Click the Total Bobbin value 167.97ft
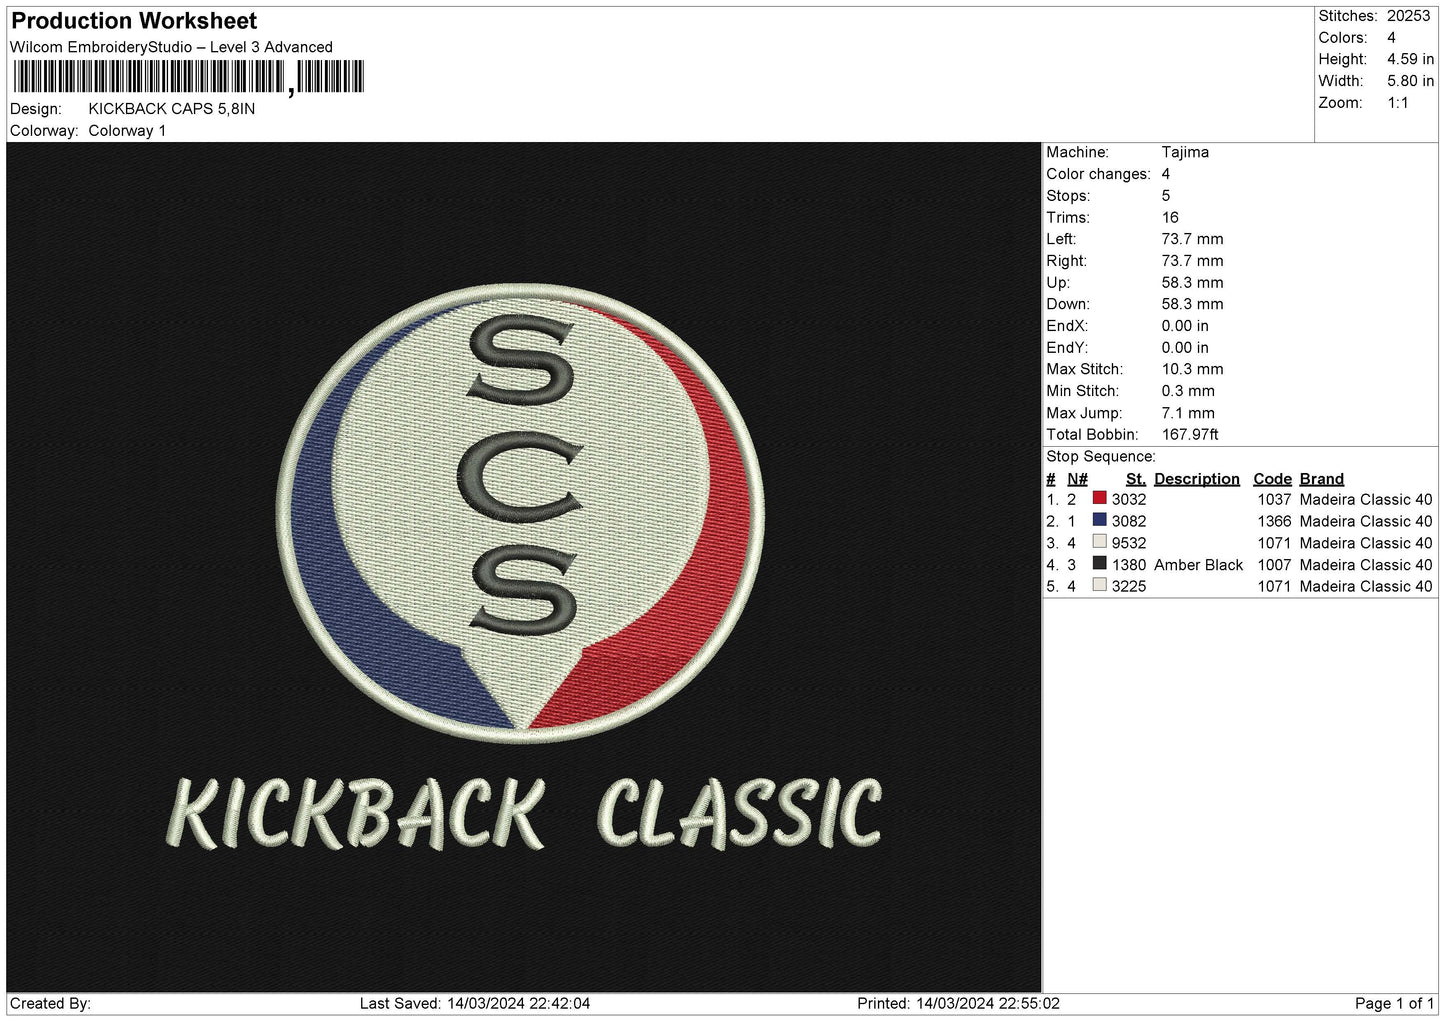 [1190, 435]
